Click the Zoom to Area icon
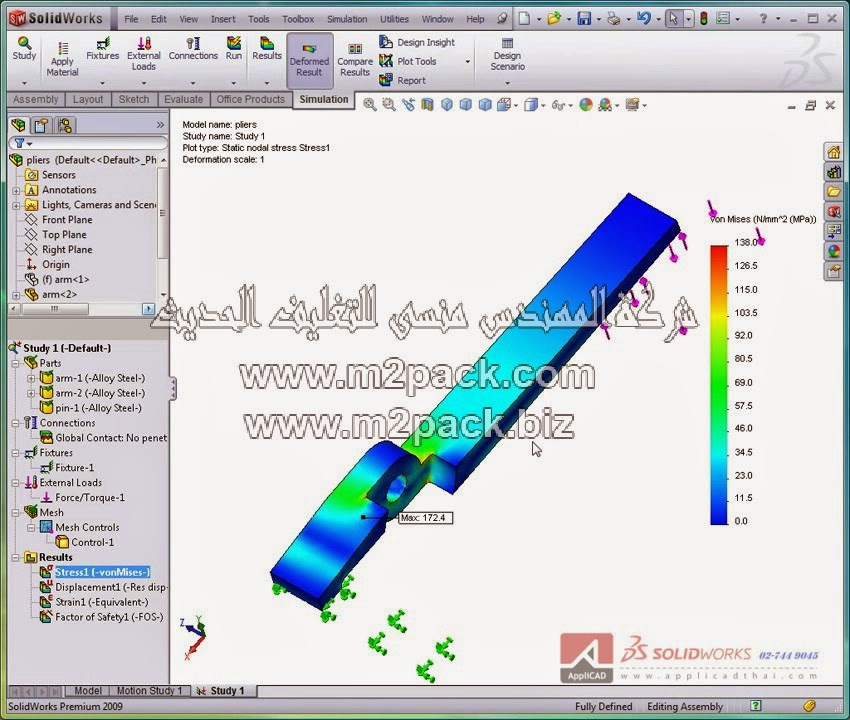Viewport: 850px width, 720px height. (389, 105)
